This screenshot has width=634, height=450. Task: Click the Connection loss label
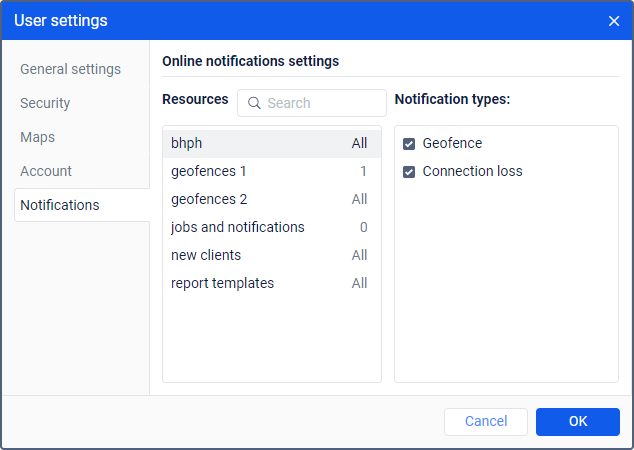[x=472, y=172]
